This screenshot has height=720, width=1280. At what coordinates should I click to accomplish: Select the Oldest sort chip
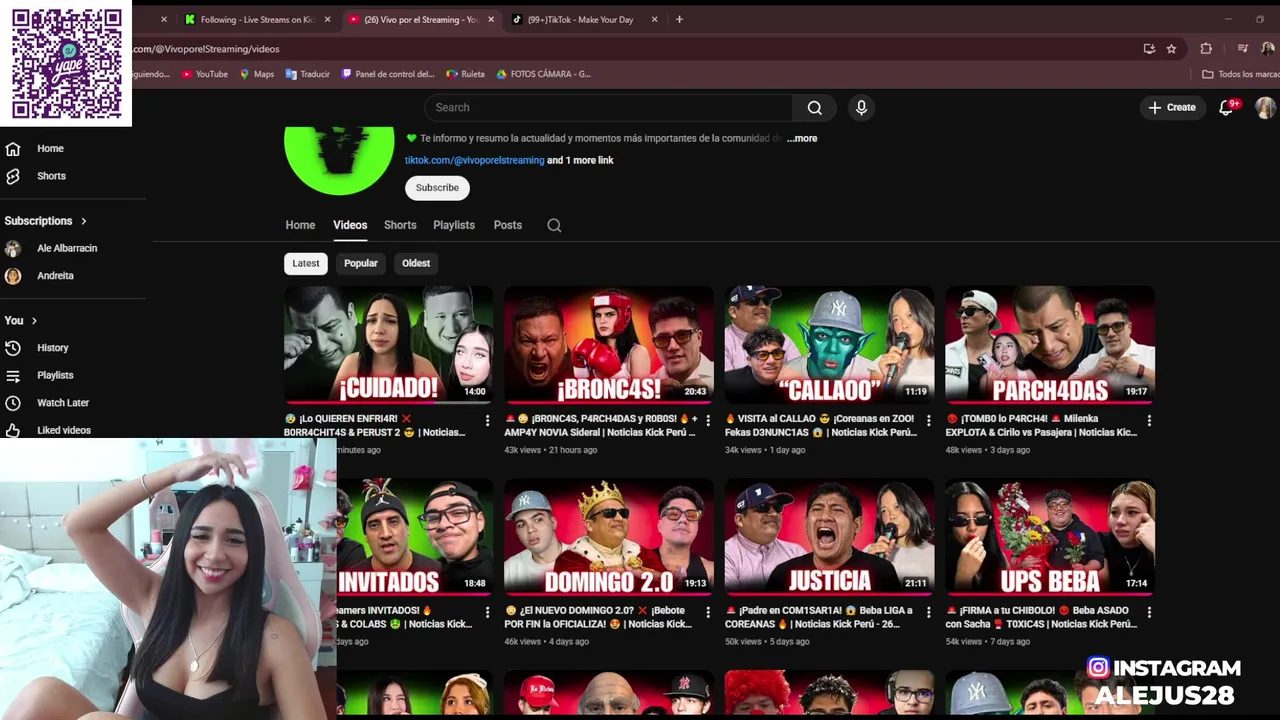(x=416, y=263)
